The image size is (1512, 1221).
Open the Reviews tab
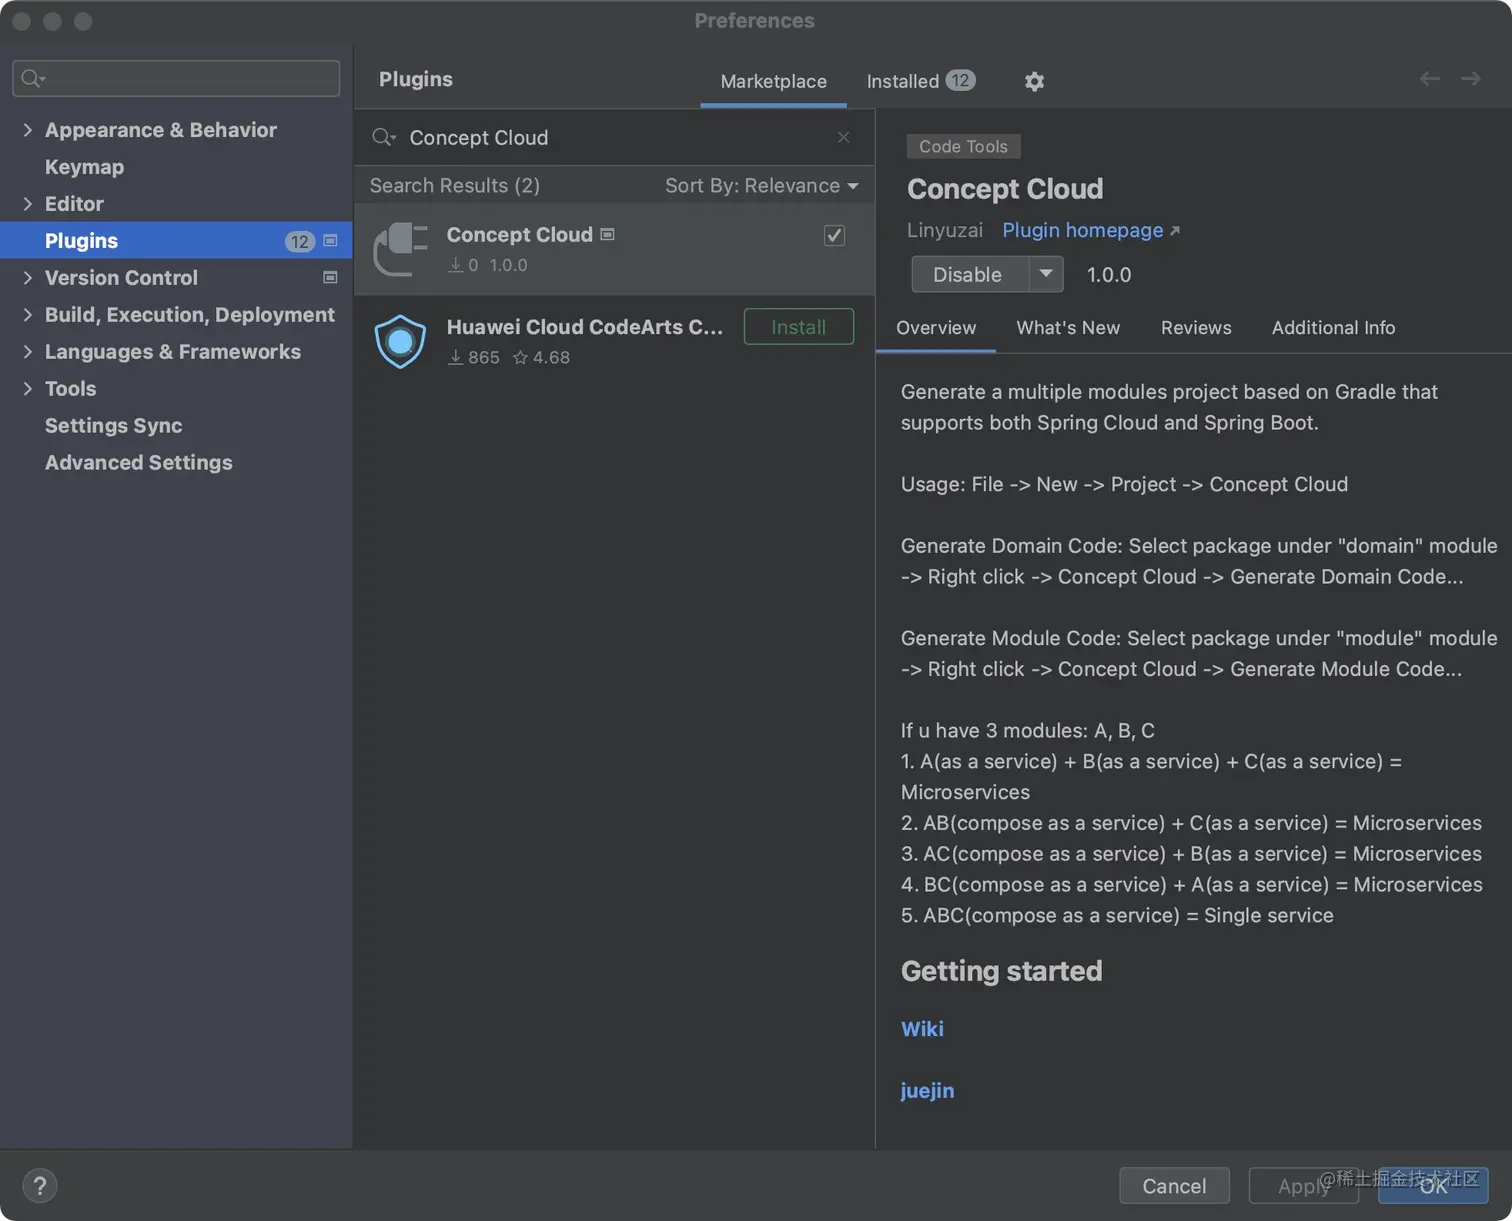(1196, 328)
